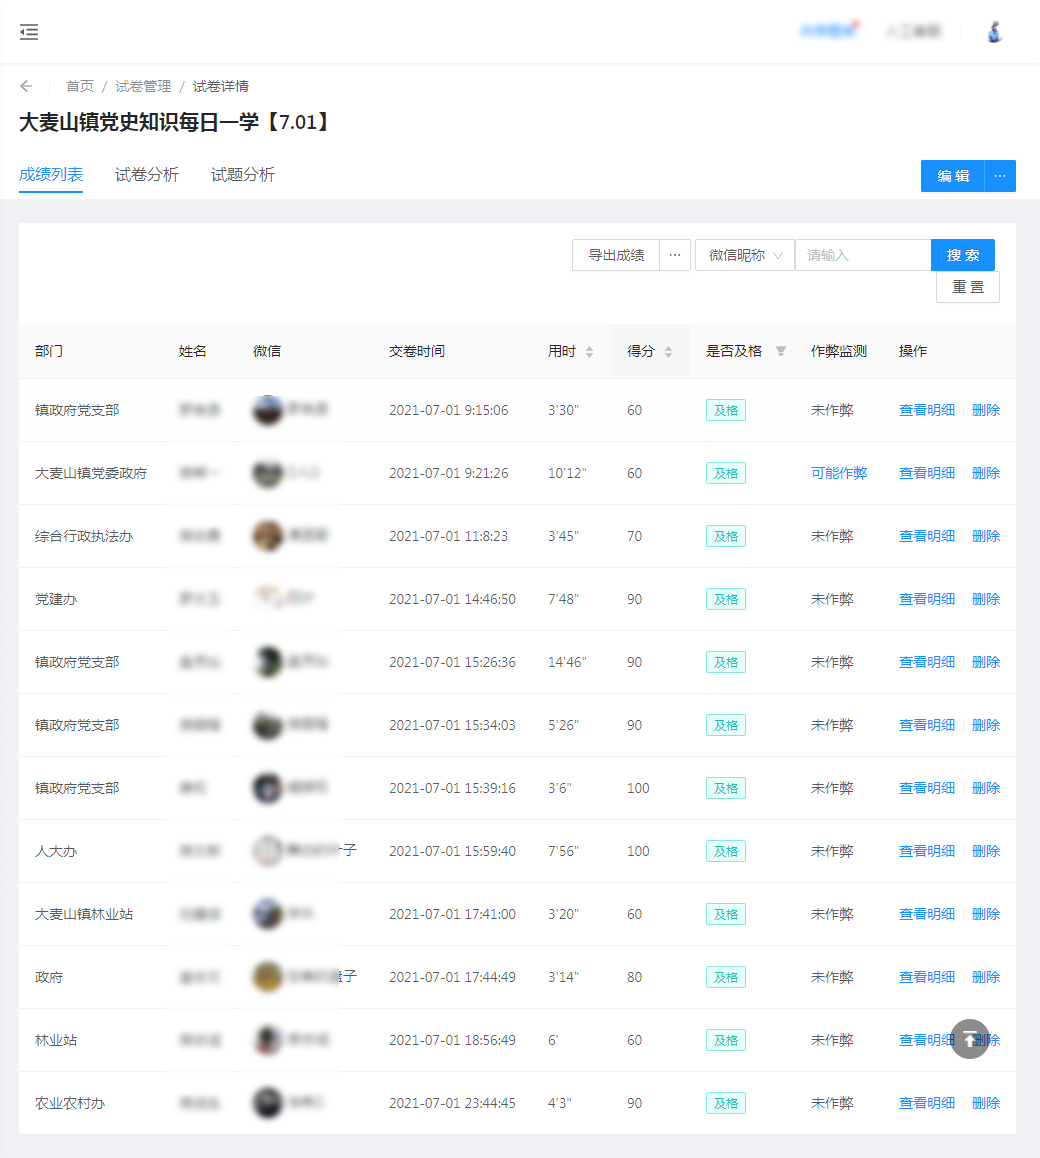Viewport: 1040px width, 1158px height.
Task: Click the 作弊监测 column header
Action: 838,352
